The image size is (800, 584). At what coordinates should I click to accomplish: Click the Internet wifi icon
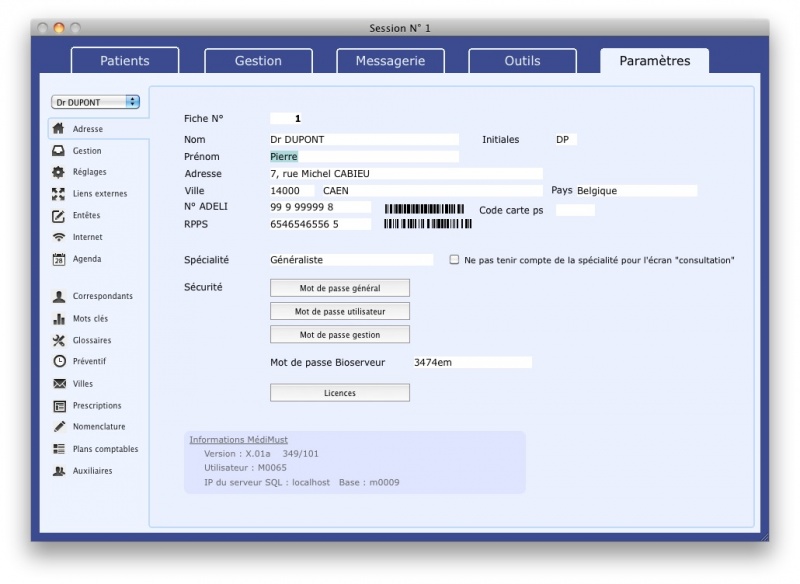[x=59, y=237]
